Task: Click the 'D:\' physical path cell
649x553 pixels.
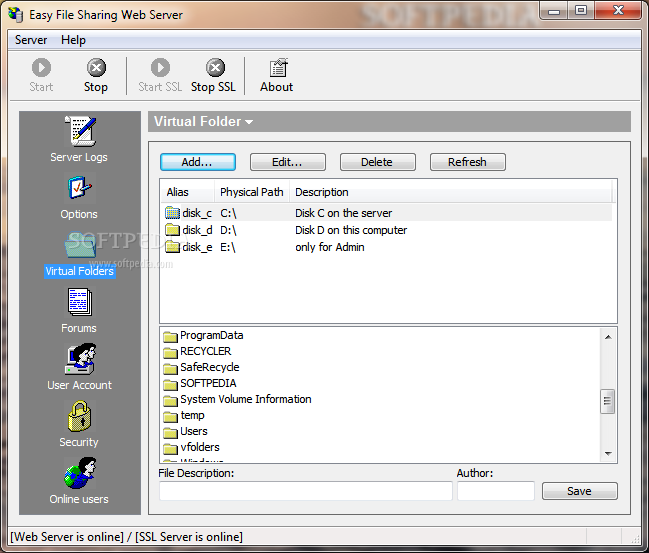Action: pos(228,230)
